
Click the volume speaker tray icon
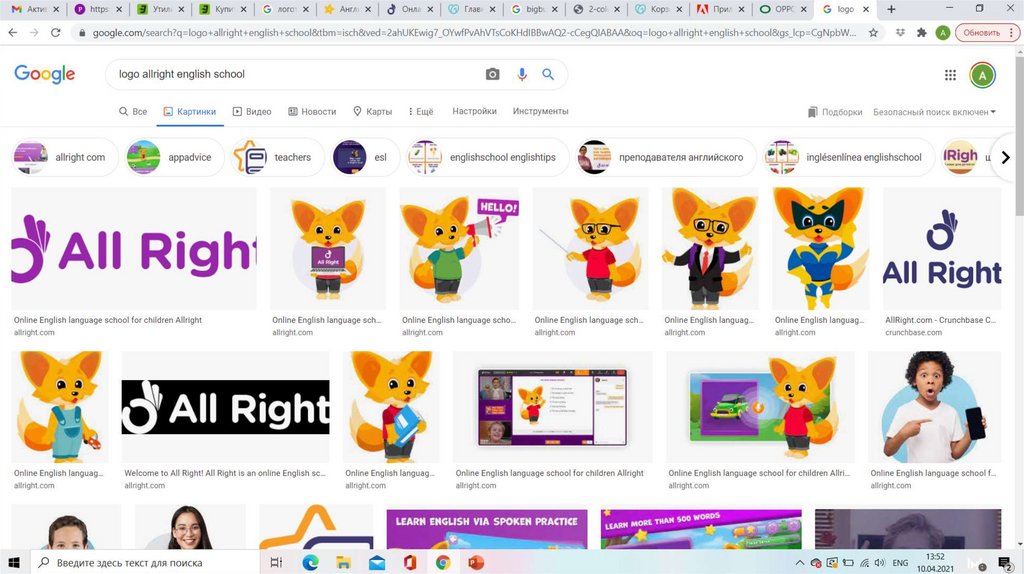880,562
